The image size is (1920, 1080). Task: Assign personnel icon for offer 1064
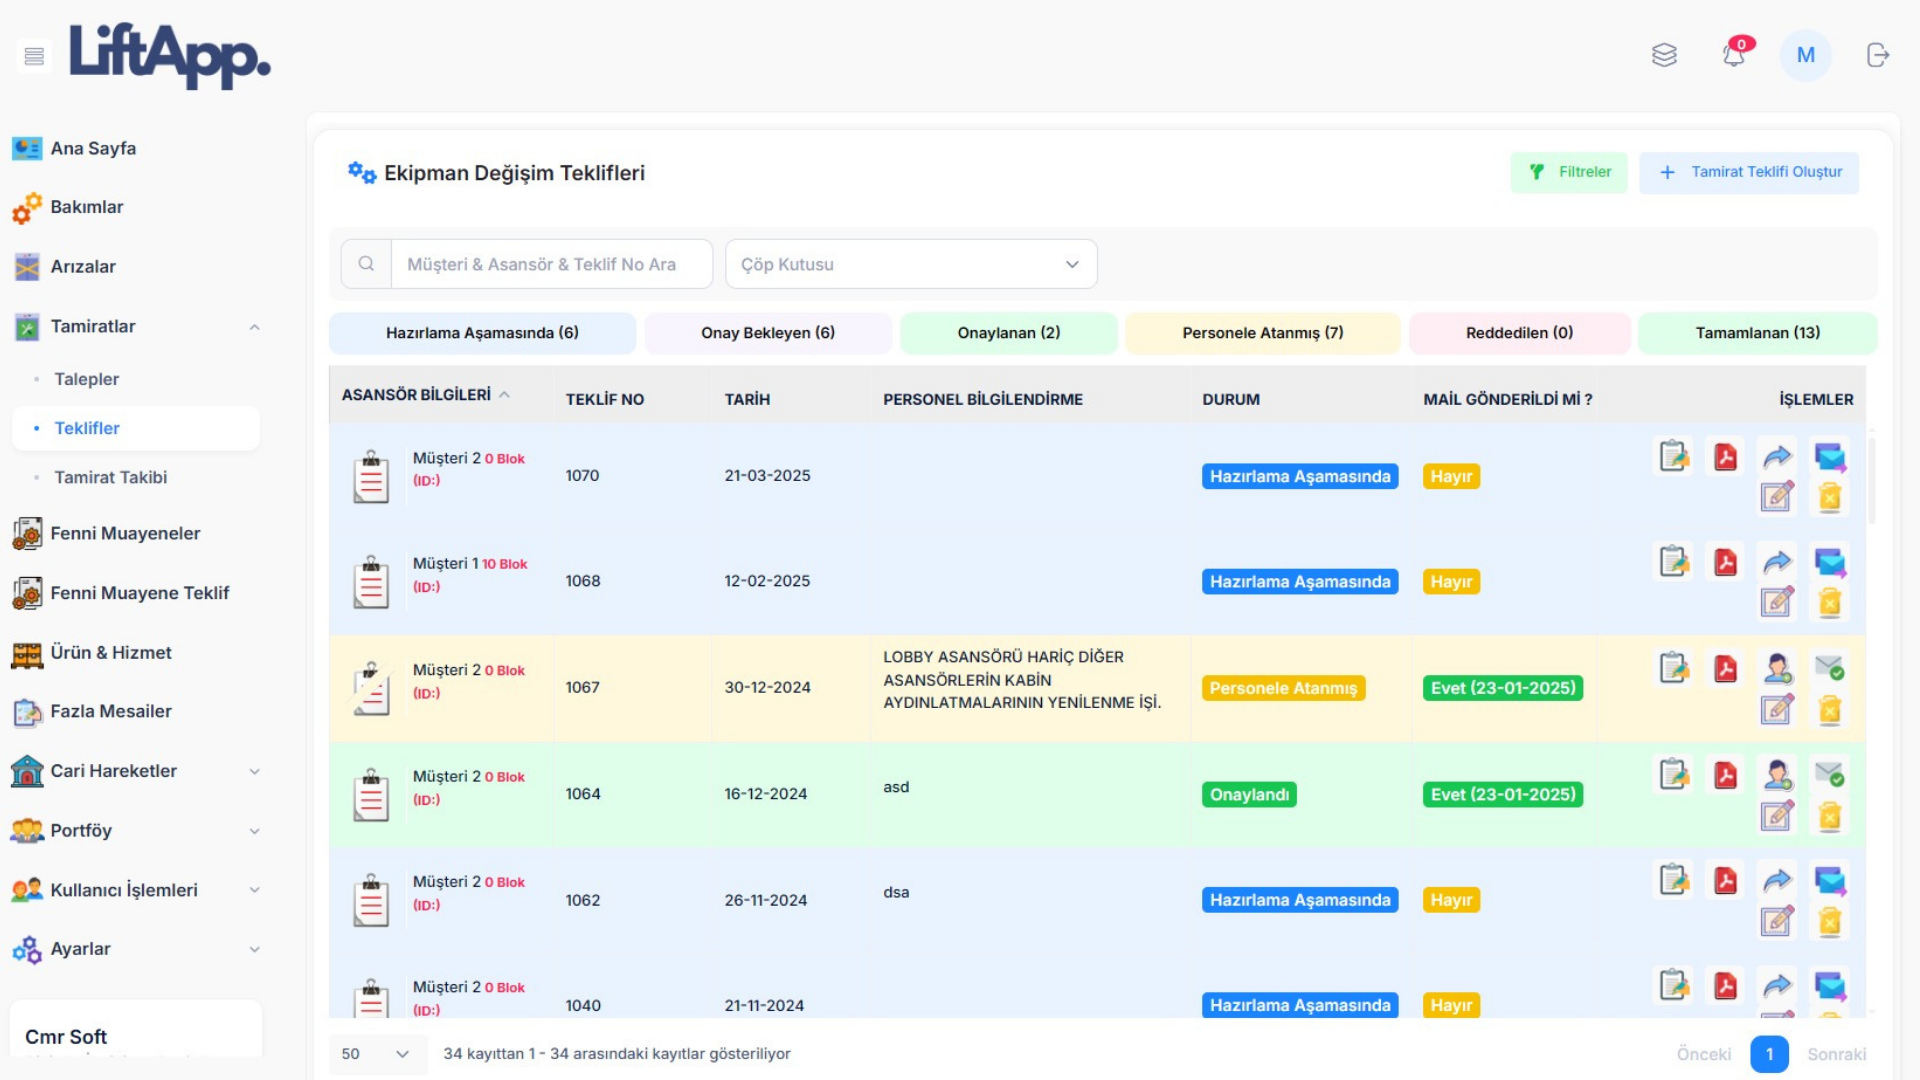(x=1777, y=775)
